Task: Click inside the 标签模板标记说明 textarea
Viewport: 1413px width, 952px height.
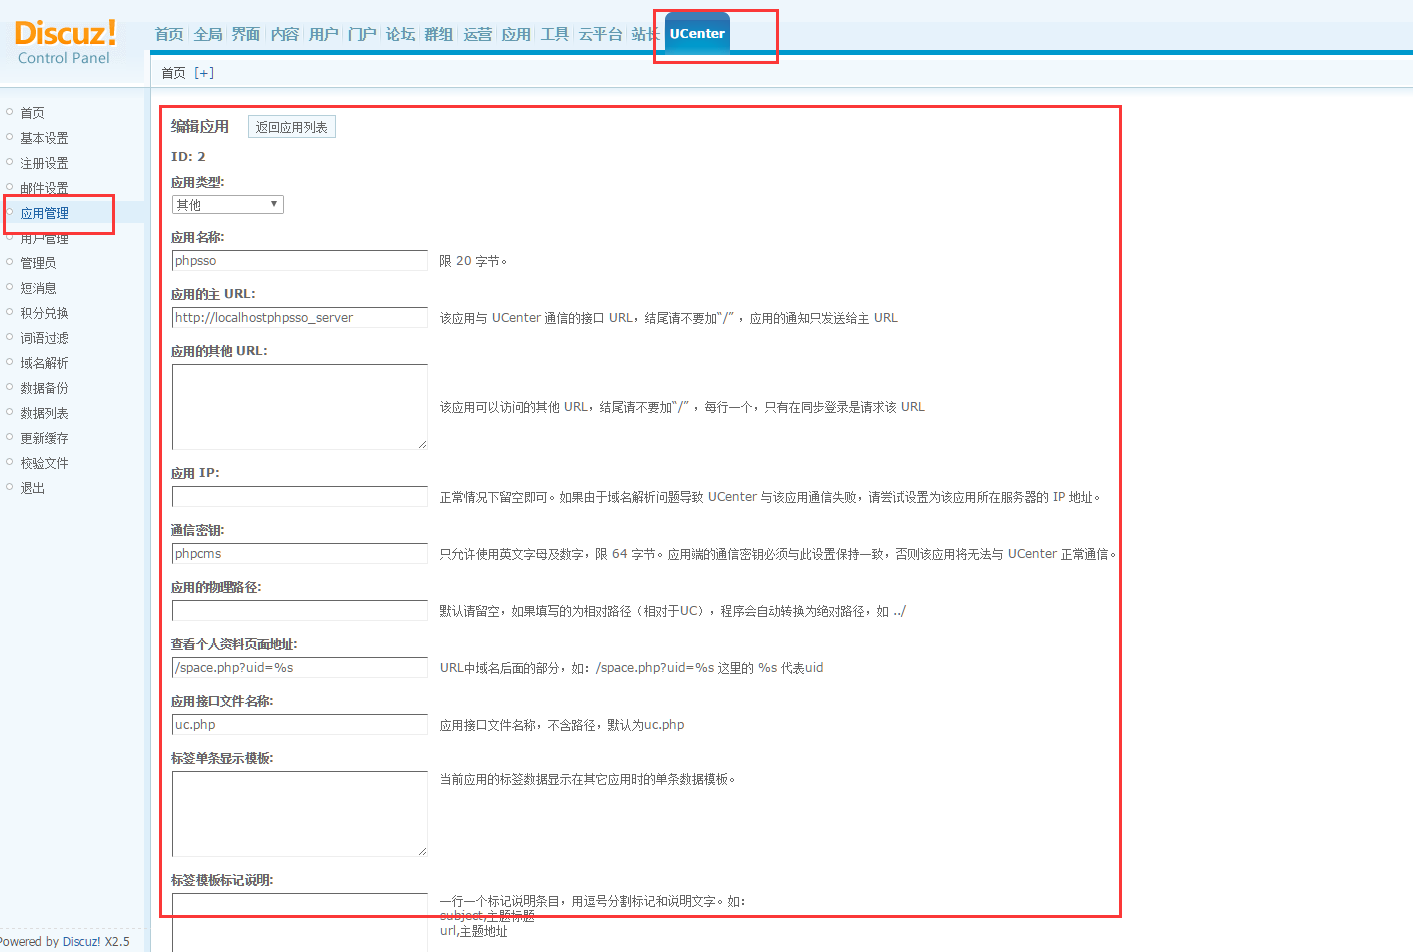Action: pyautogui.click(x=300, y=922)
